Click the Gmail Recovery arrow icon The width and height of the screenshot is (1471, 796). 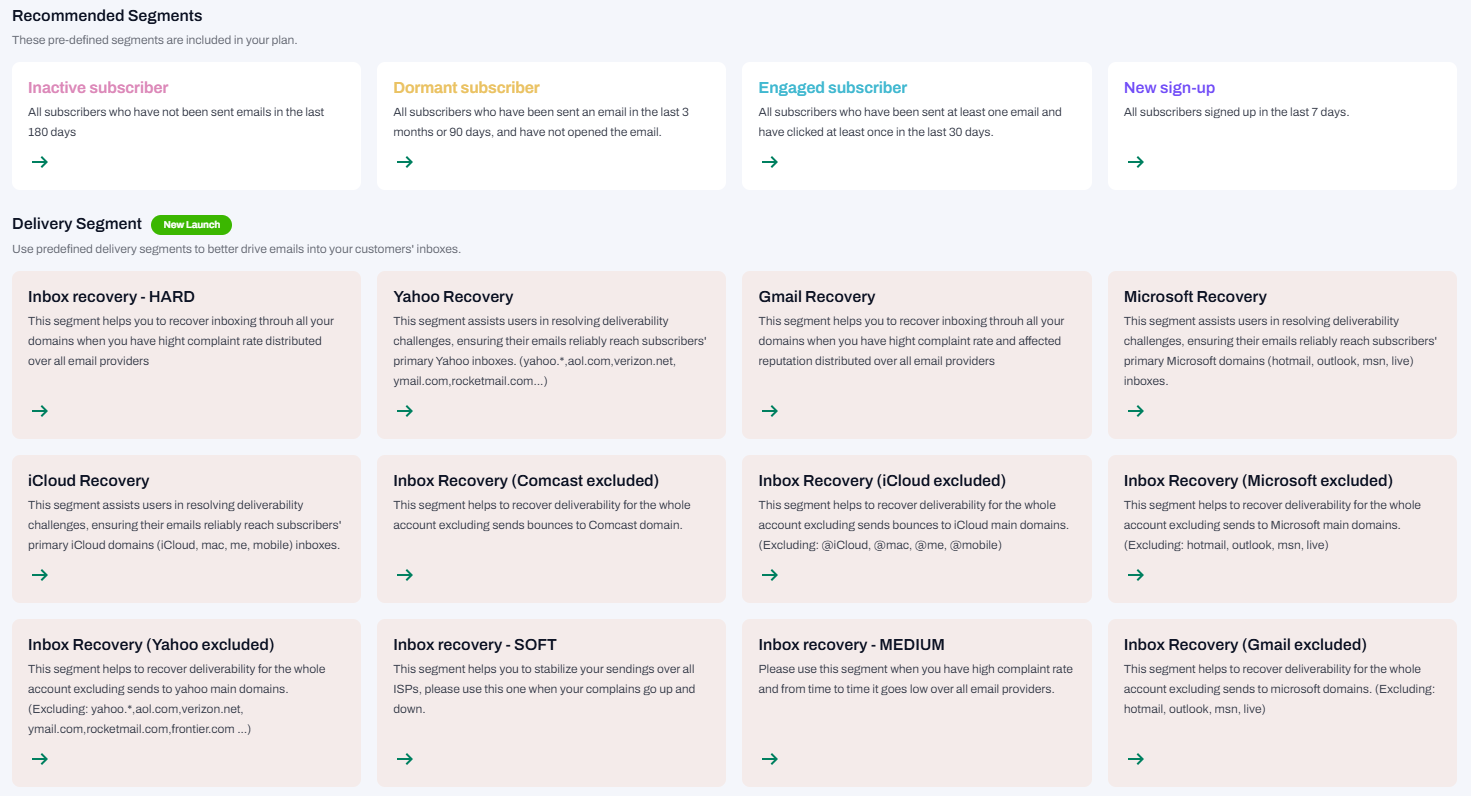click(769, 411)
